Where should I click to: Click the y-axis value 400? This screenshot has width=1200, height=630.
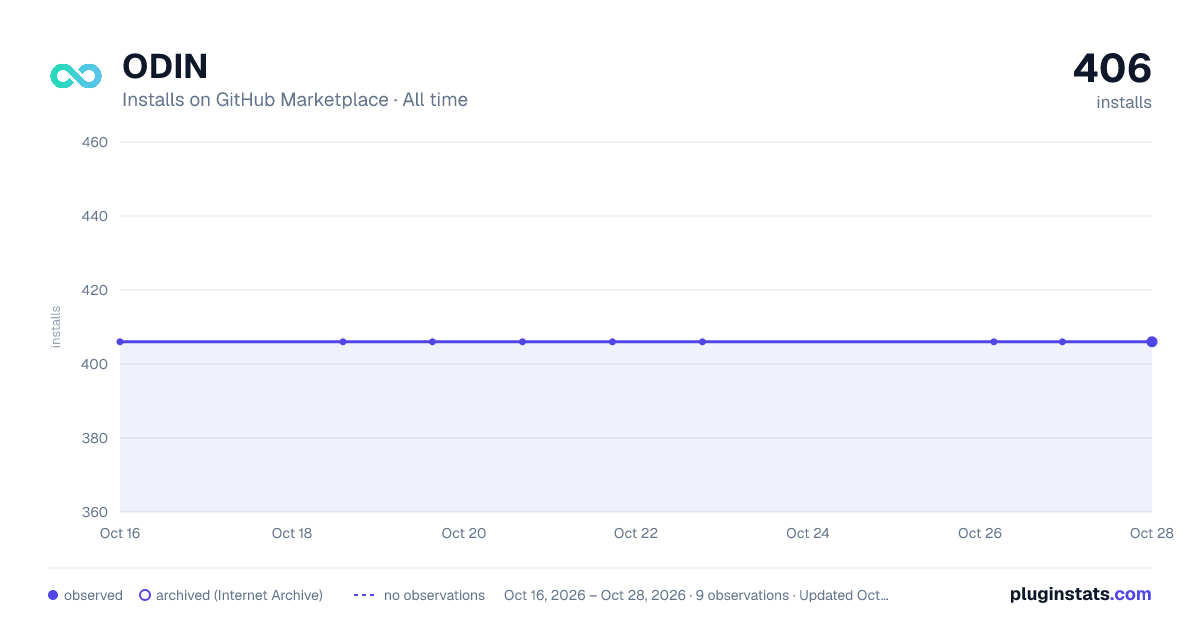[x=94, y=364]
